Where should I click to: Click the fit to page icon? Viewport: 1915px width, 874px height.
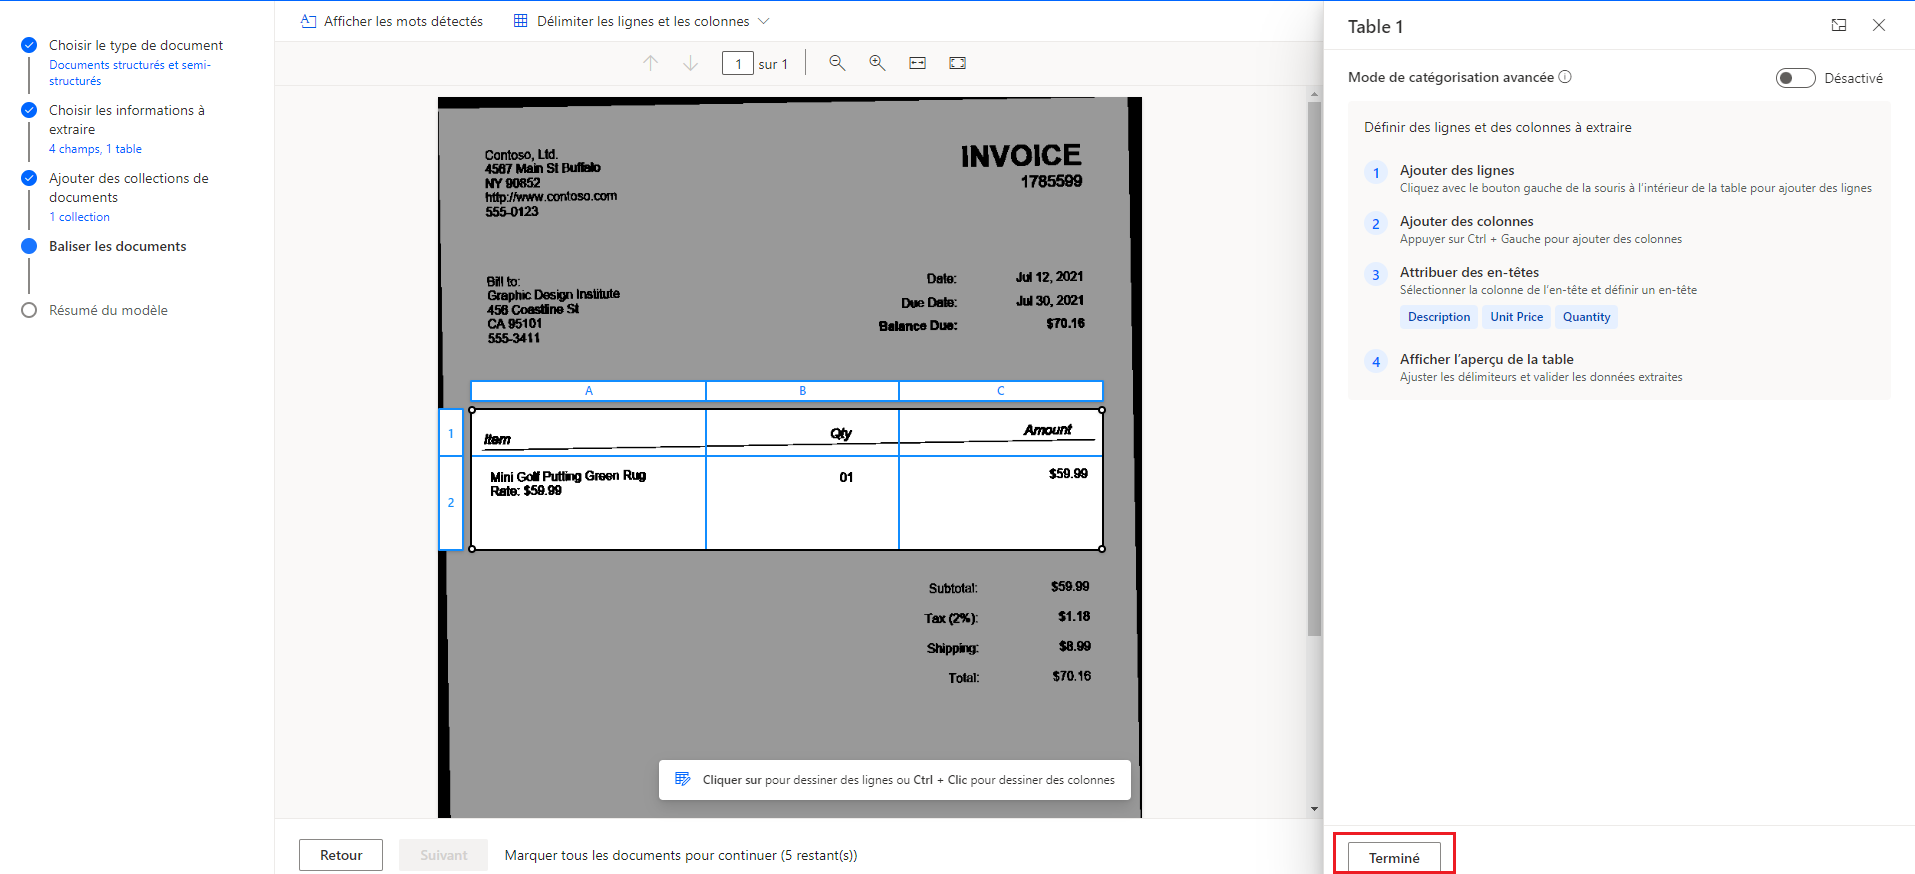tap(957, 63)
